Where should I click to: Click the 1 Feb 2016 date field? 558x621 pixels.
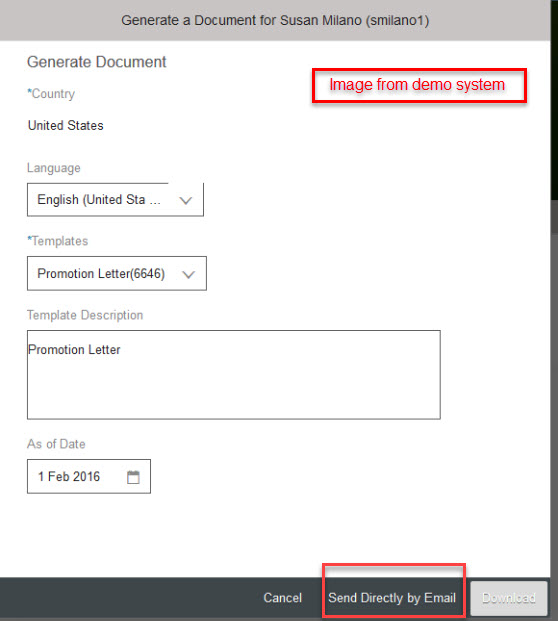(89, 476)
